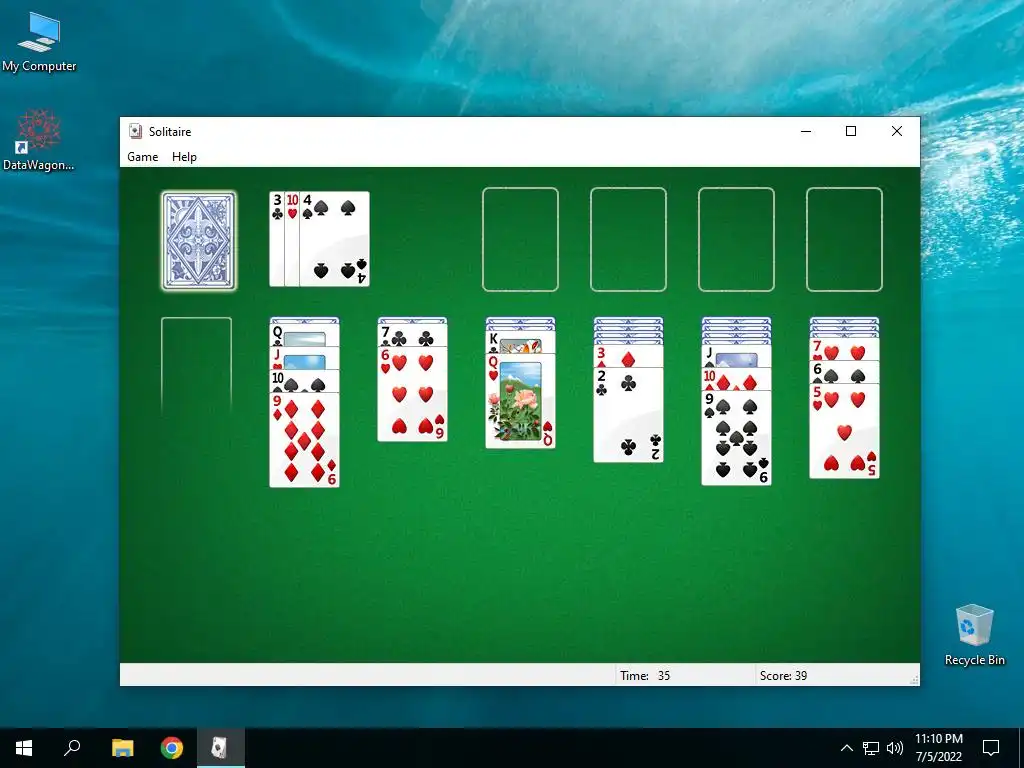Image resolution: width=1024 pixels, height=768 pixels.
Task: Select the Queen of hearts card
Action: [x=520, y=401]
